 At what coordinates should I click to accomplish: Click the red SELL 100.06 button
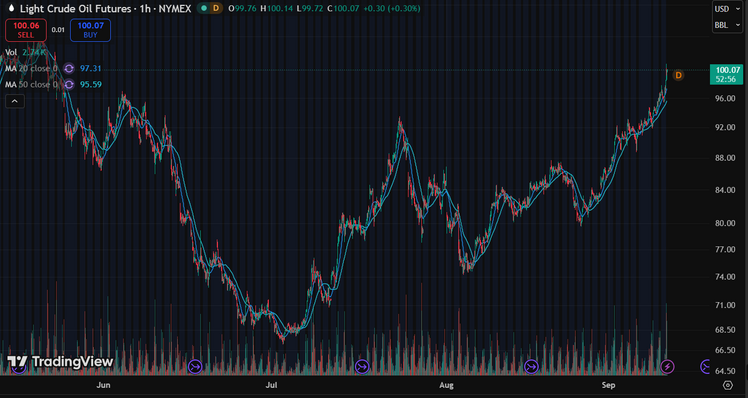pos(26,30)
